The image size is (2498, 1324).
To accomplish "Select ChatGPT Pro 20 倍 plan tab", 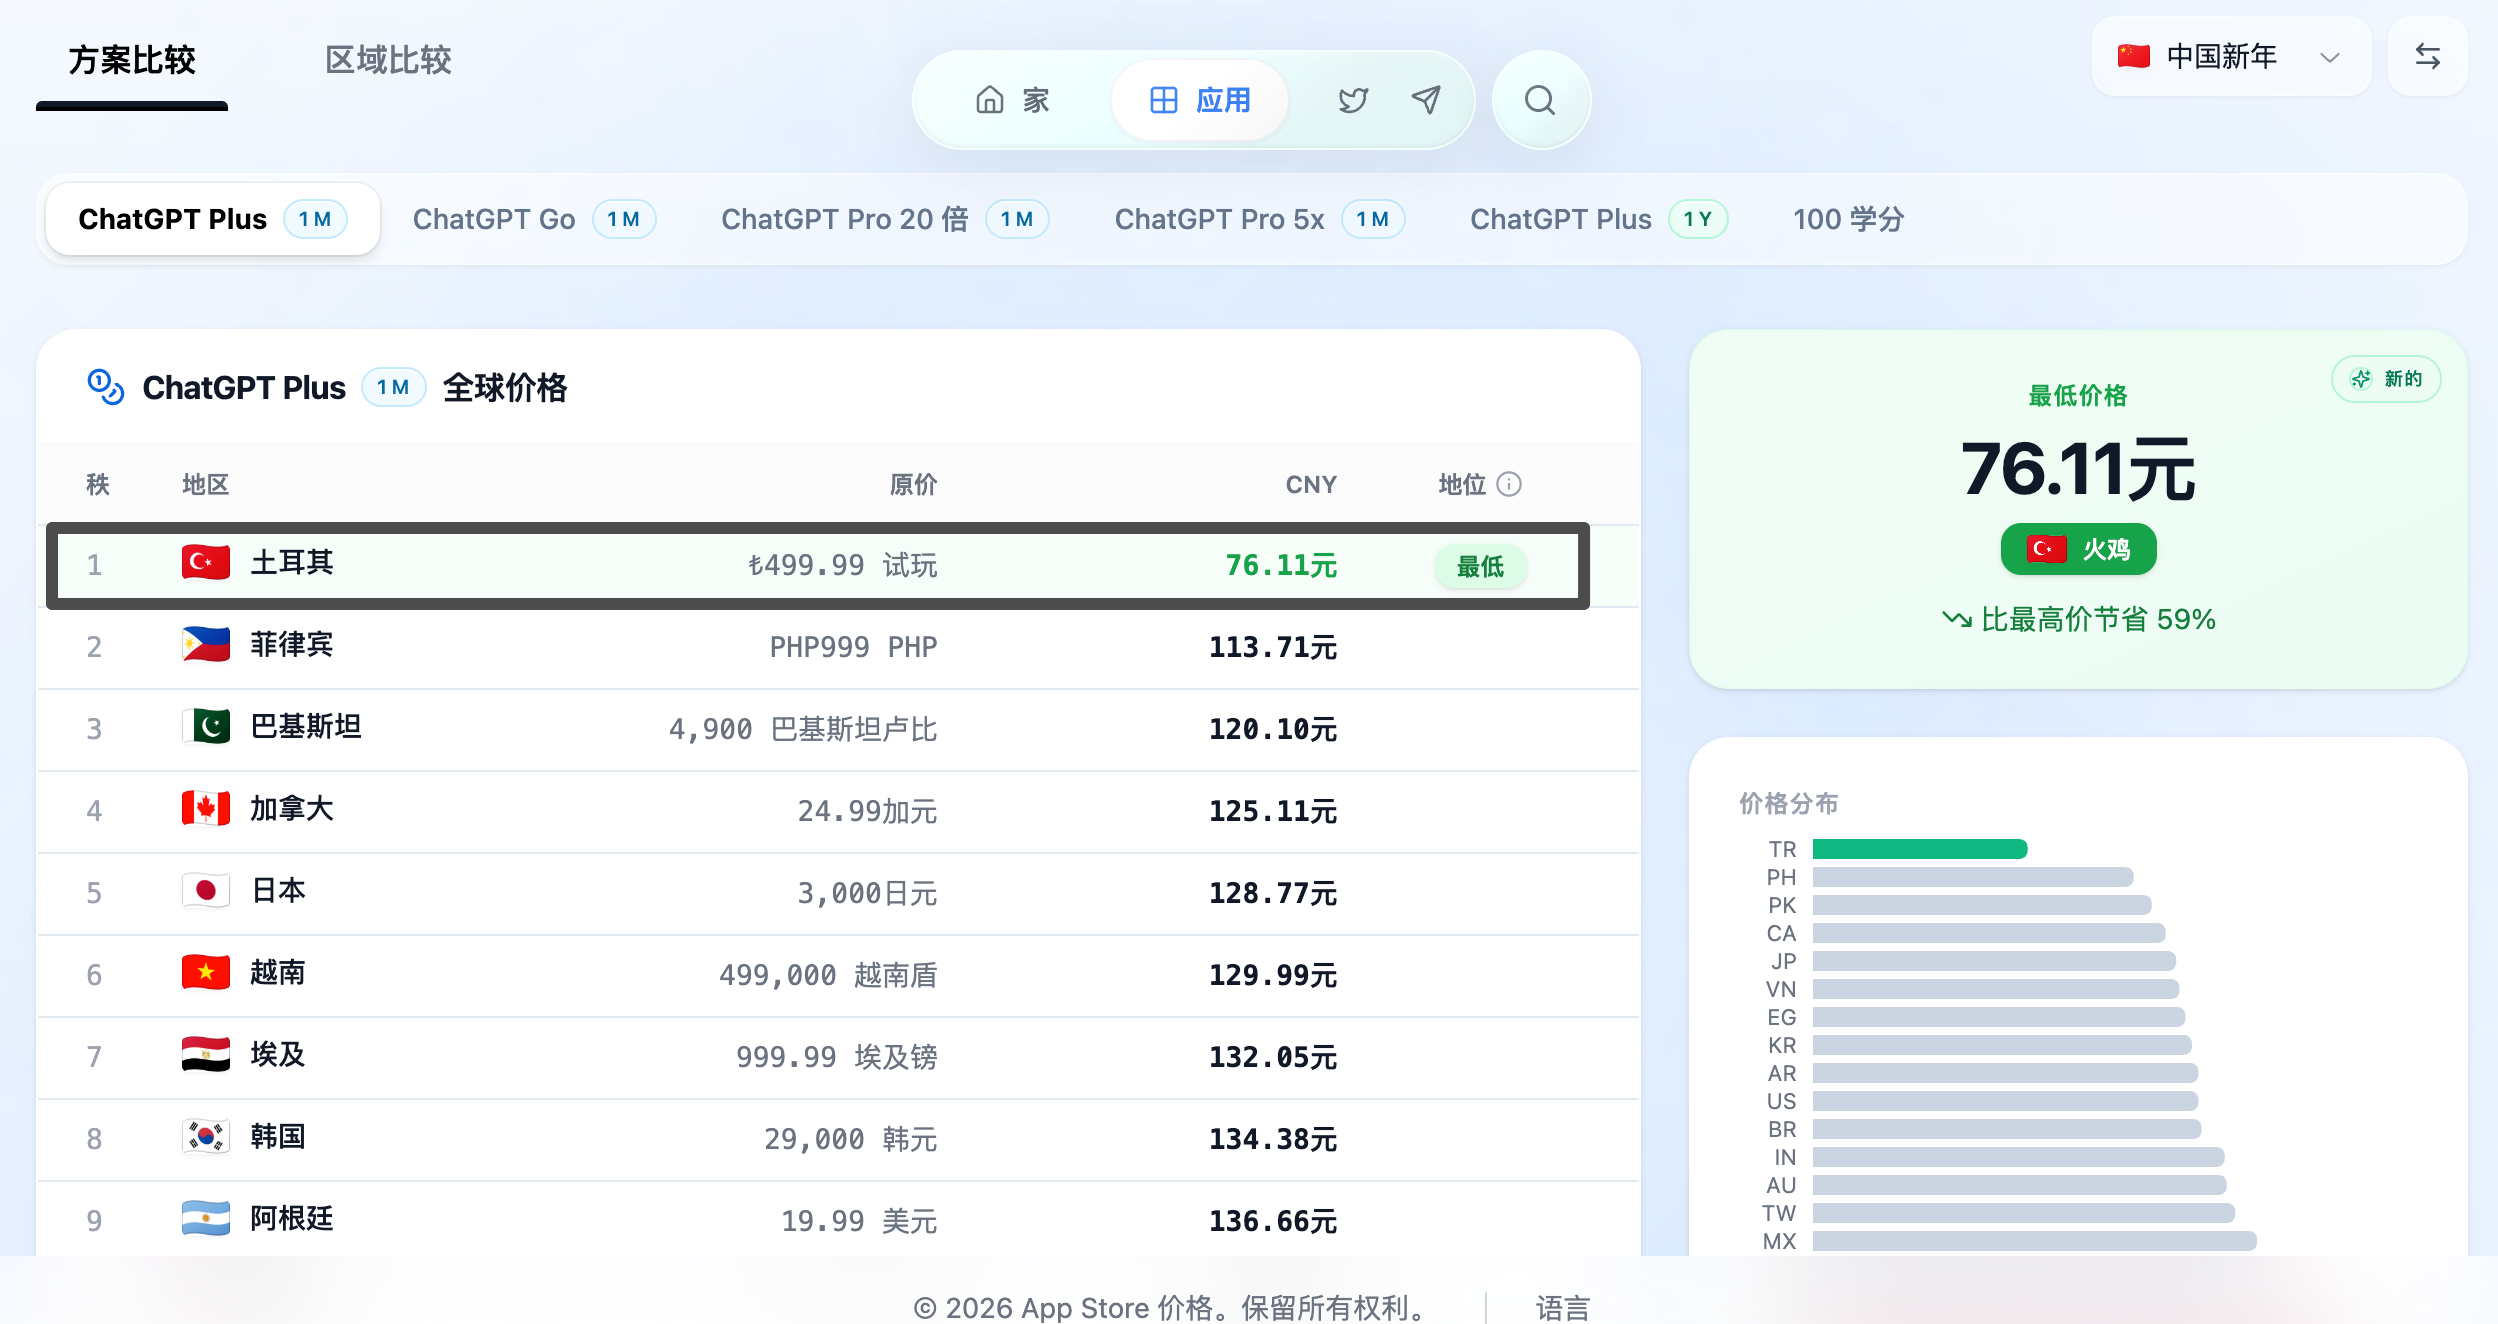I will [x=885, y=219].
